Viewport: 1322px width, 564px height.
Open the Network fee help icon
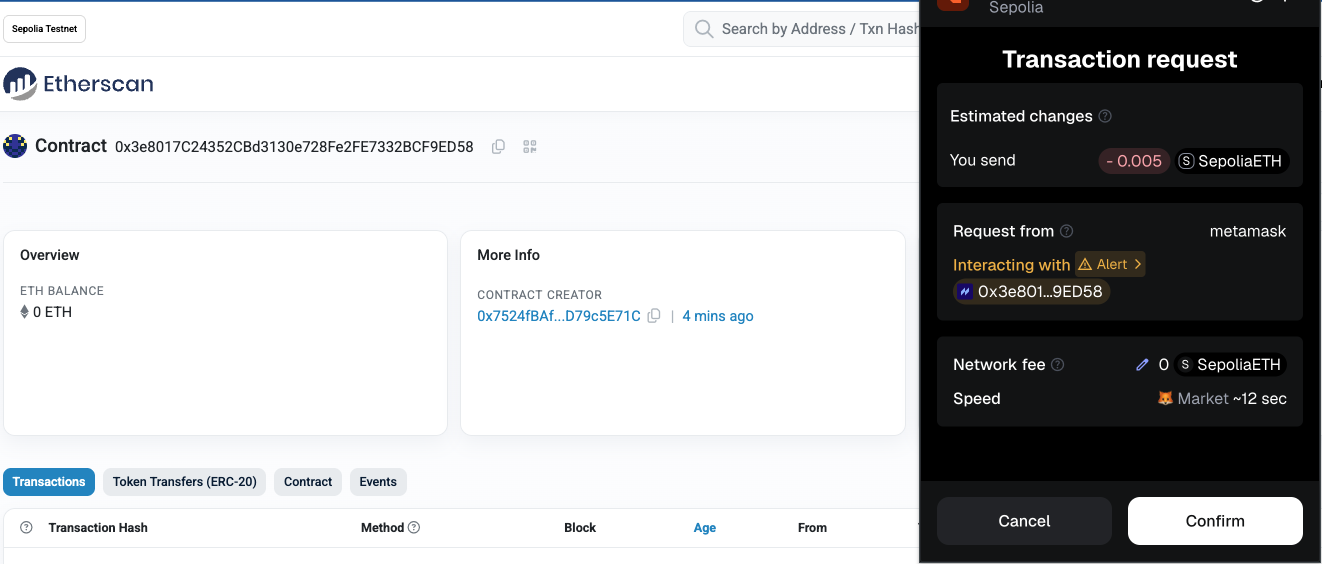tap(1057, 365)
